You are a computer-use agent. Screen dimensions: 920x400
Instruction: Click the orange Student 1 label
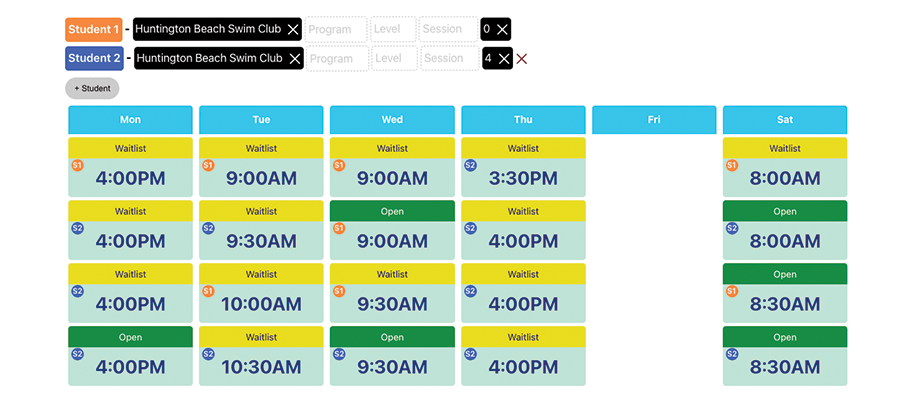pyautogui.click(x=94, y=30)
